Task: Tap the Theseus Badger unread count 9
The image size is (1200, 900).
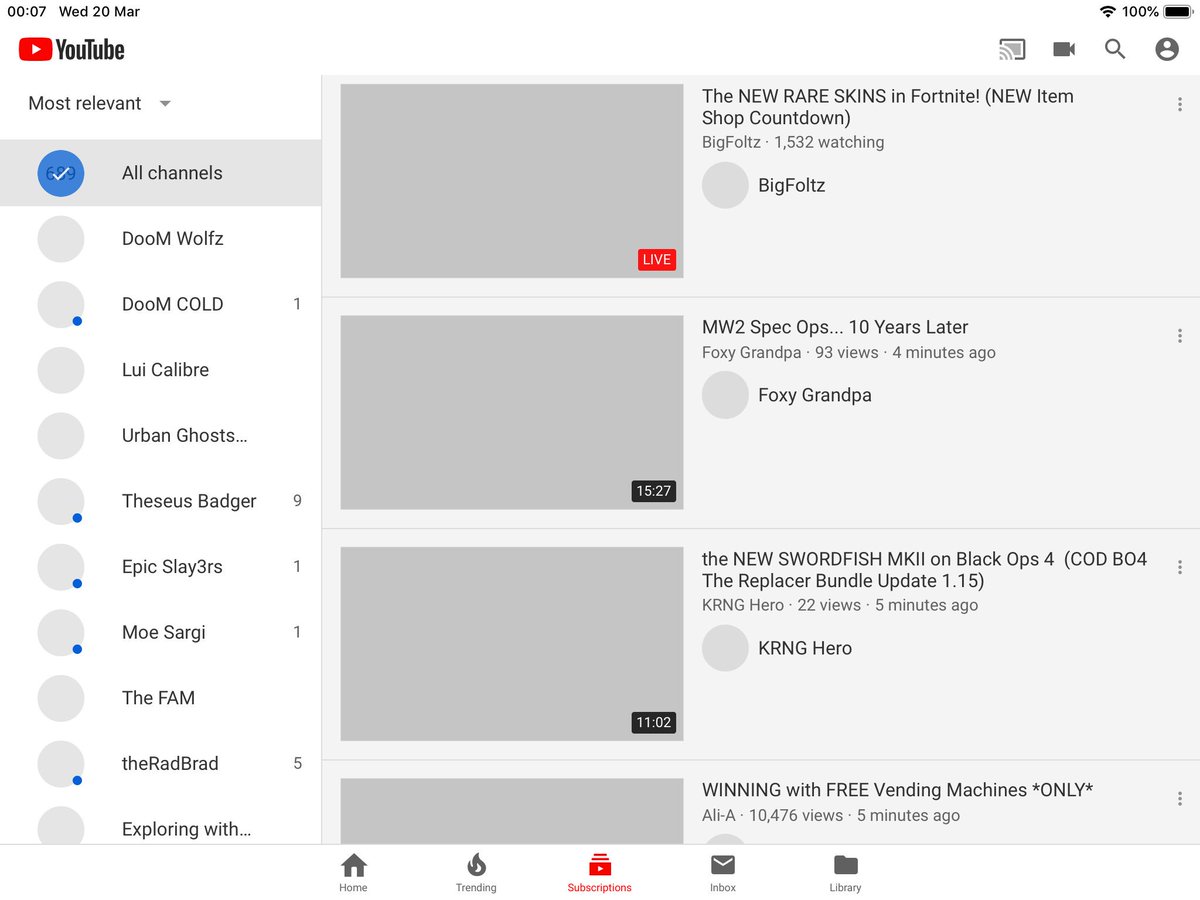Action: (297, 501)
